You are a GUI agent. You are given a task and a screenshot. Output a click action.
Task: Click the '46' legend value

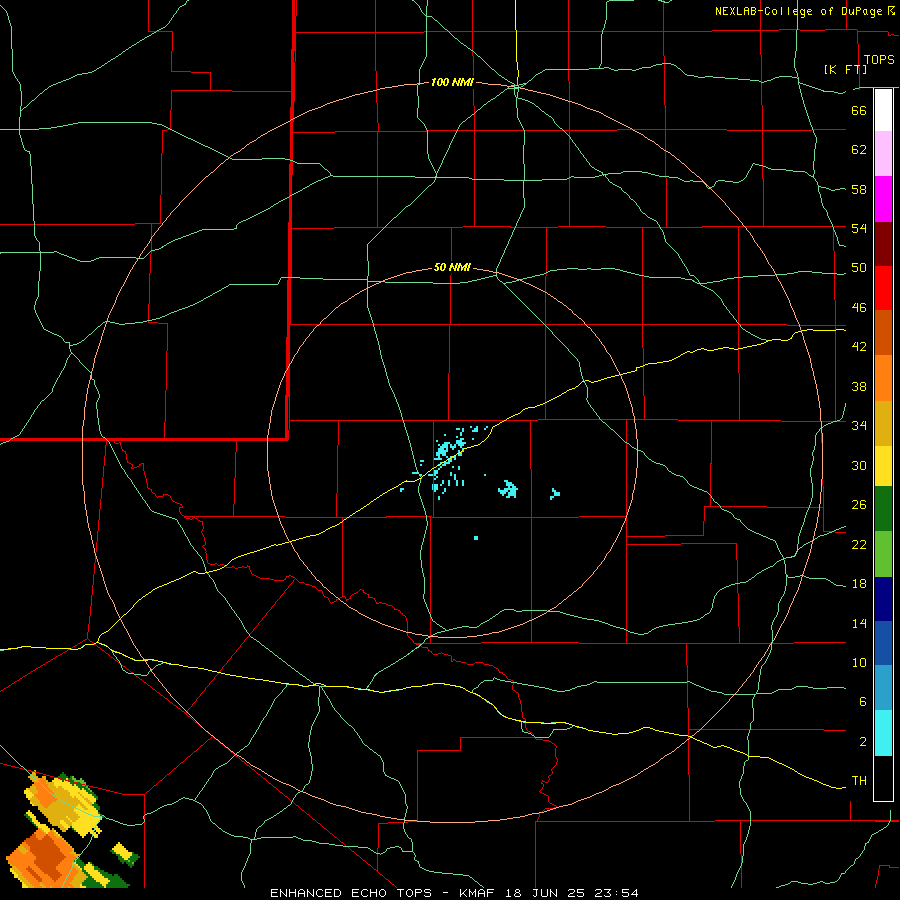[x=859, y=308]
